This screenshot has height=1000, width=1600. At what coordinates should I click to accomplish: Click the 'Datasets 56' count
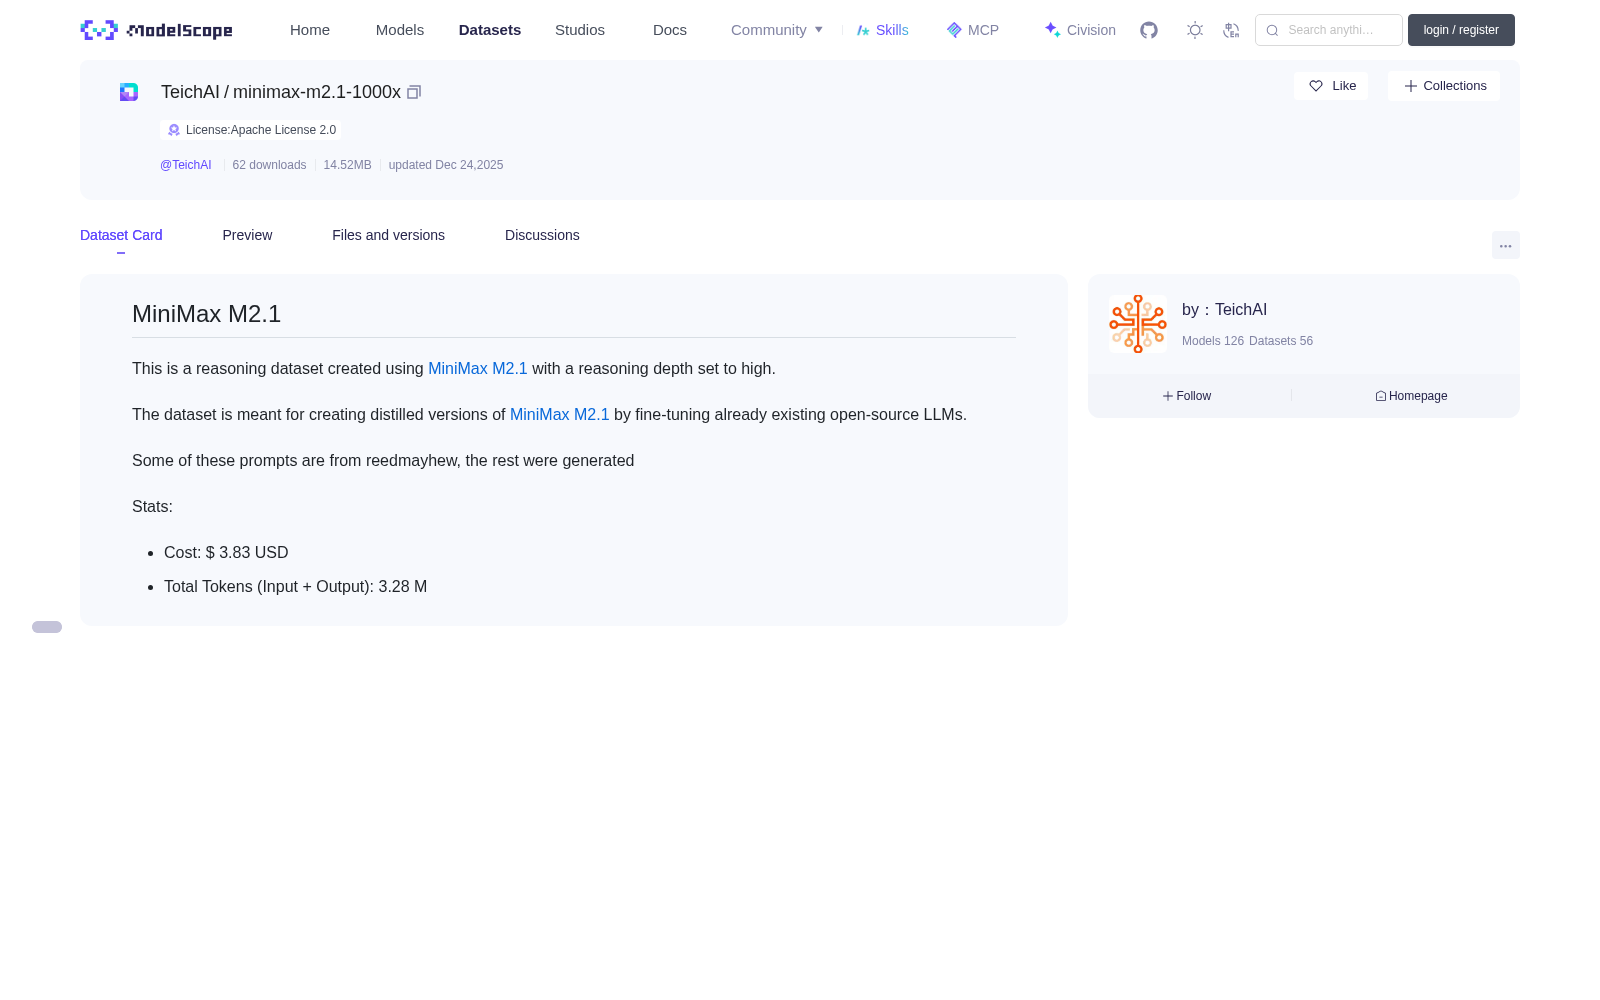point(1281,341)
